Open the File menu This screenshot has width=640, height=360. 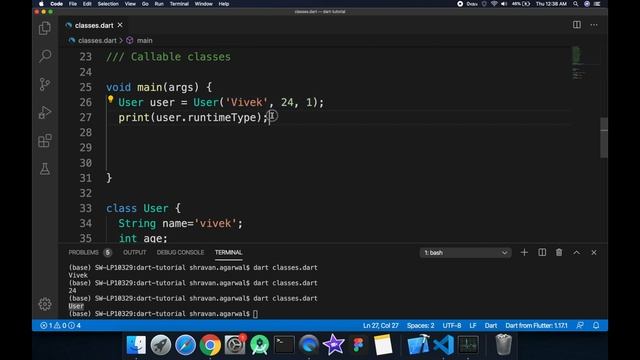pyautogui.click(x=73, y=4)
